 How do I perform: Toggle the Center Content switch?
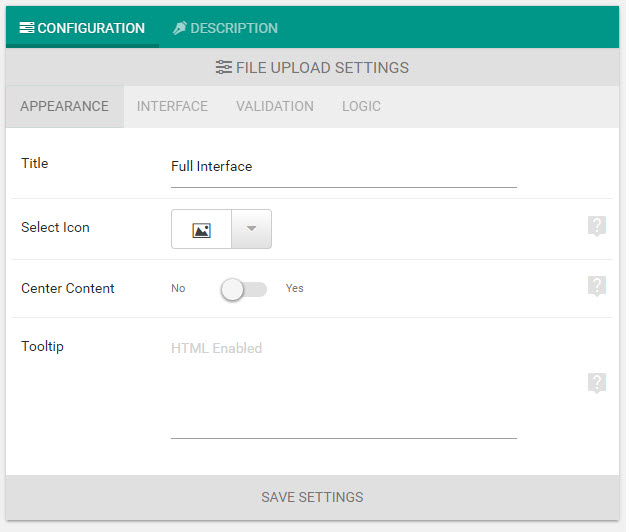tap(244, 289)
